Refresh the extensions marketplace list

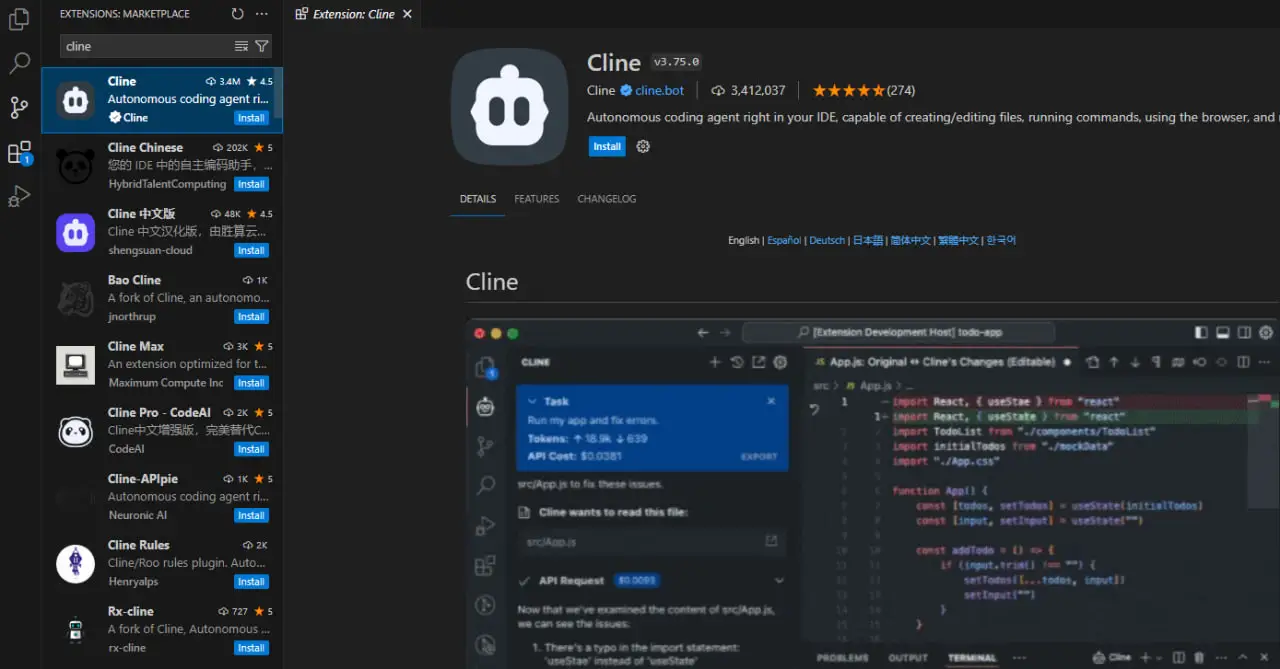pyautogui.click(x=237, y=14)
